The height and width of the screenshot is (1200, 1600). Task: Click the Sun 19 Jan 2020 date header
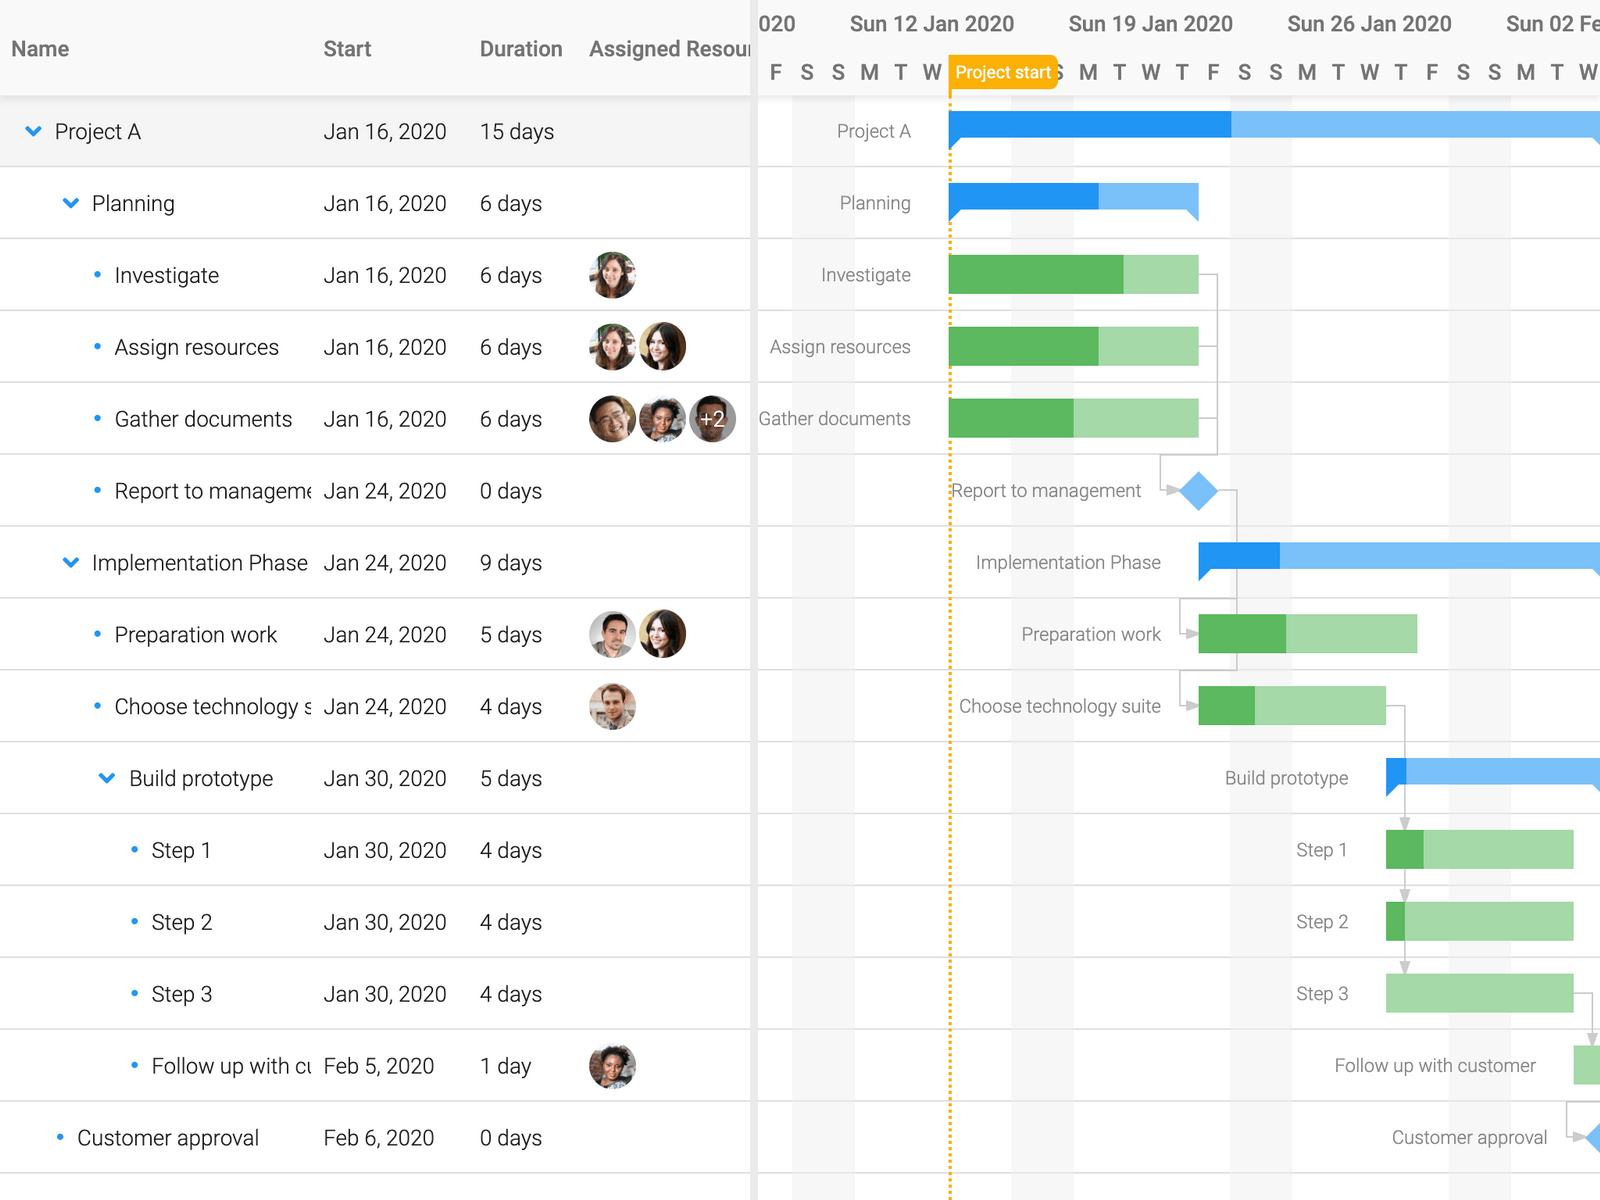point(1151,23)
